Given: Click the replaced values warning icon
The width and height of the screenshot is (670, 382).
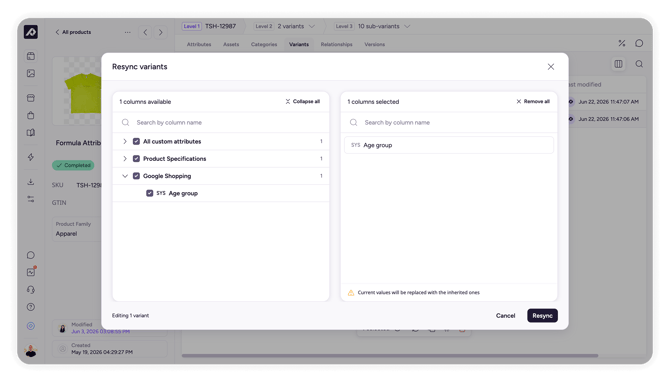Looking at the screenshot, I should point(351,293).
